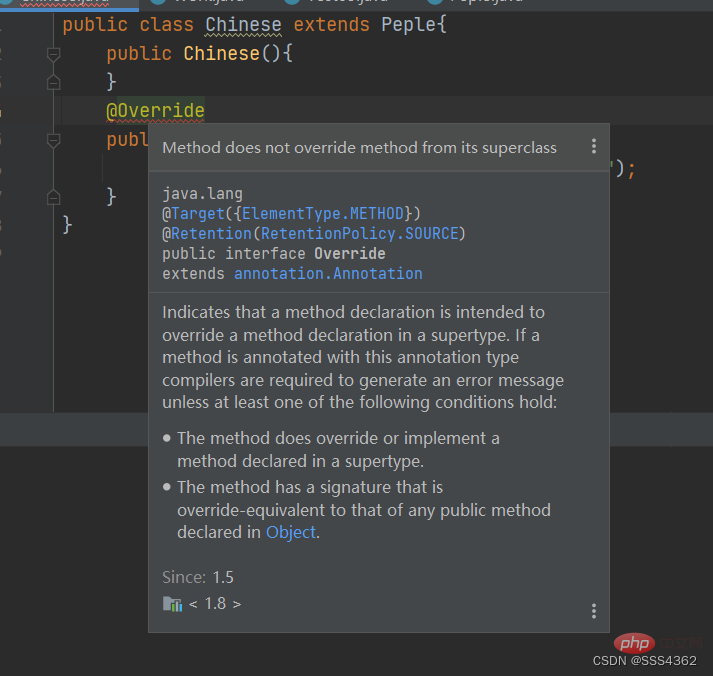Viewport: 713px width, 676px height.
Task: Click the 'public interface Override' text
Action: coord(274,254)
